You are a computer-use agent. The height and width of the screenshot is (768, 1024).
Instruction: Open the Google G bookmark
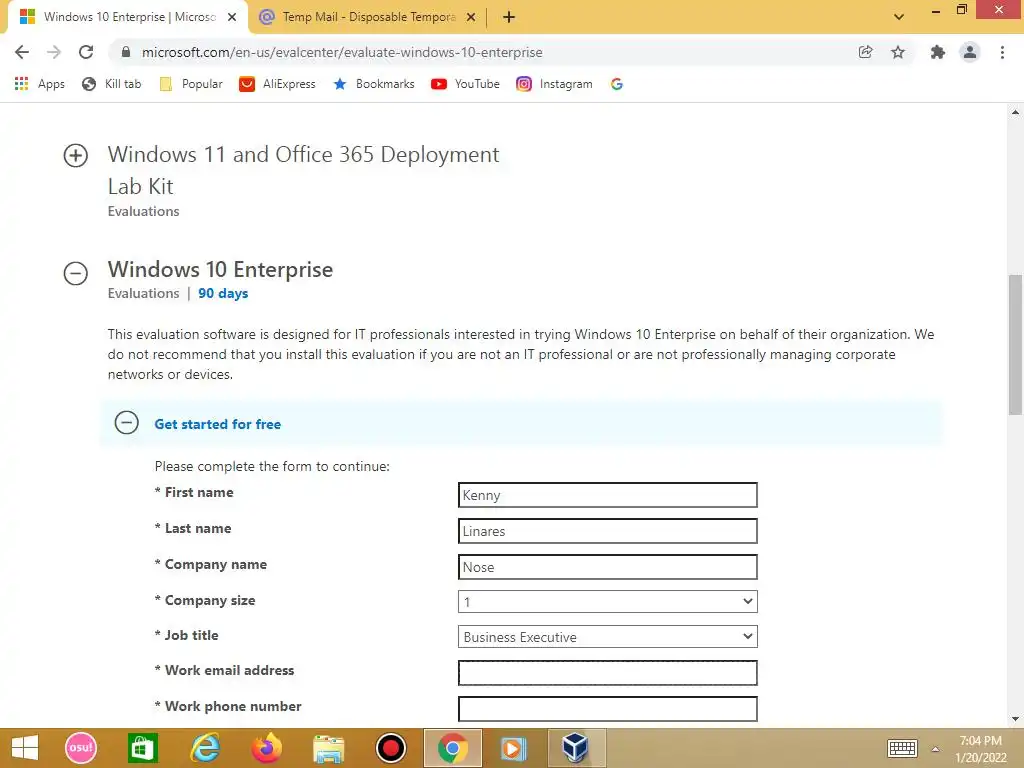coord(616,84)
